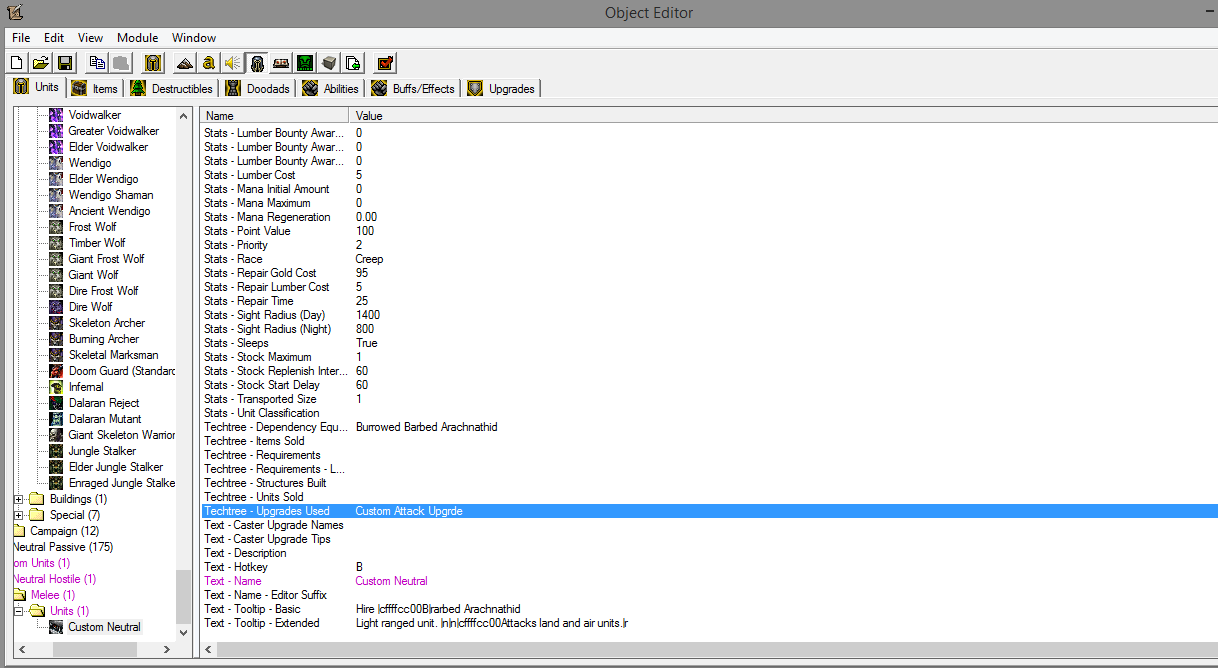The height and width of the screenshot is (668, 1218).
Task: Select the Skeleton Archer unit
Action: tap(106, 323)
